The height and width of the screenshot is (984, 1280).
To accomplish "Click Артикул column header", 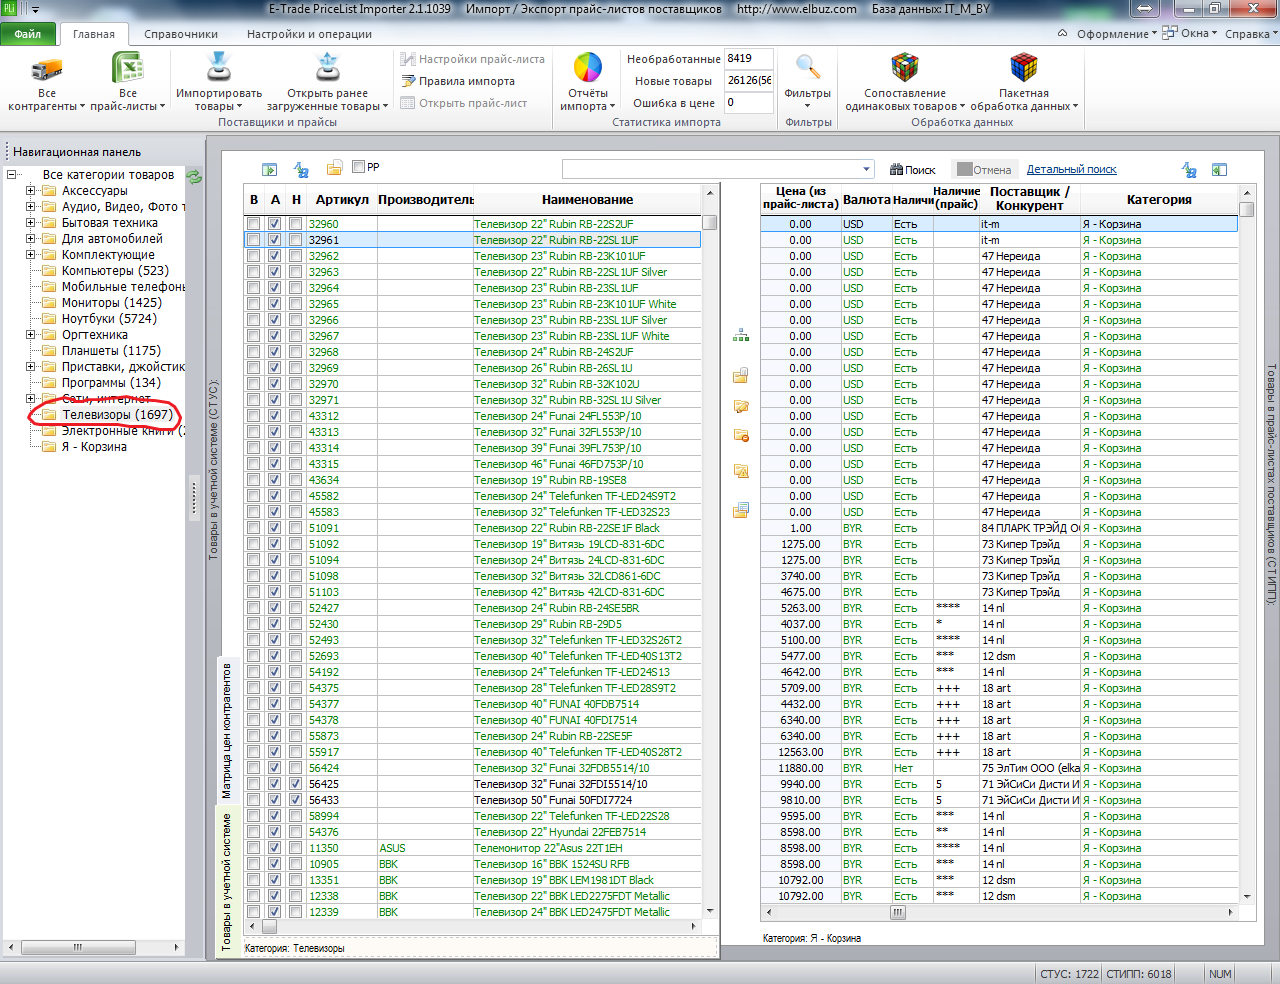I will tap(342, 199).
